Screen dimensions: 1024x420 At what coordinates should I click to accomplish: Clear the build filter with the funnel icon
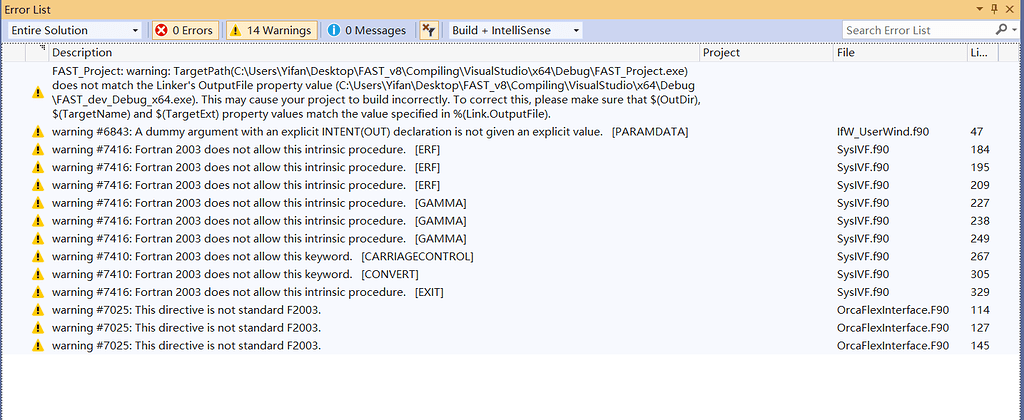(x=428, y=30)
